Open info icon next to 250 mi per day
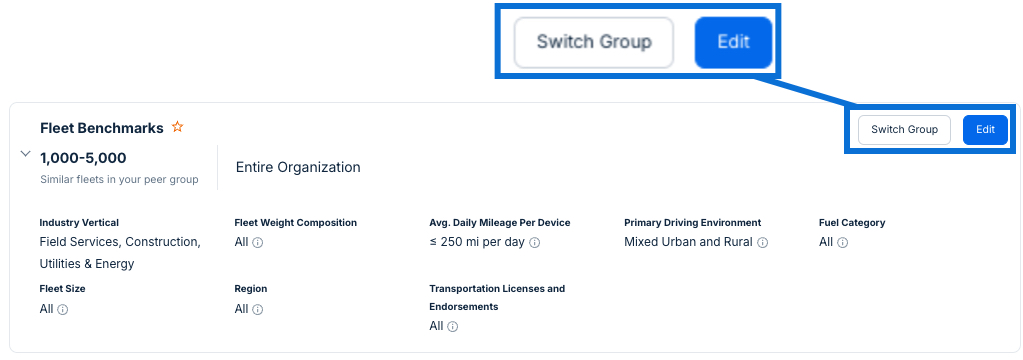 coord(534,243)
